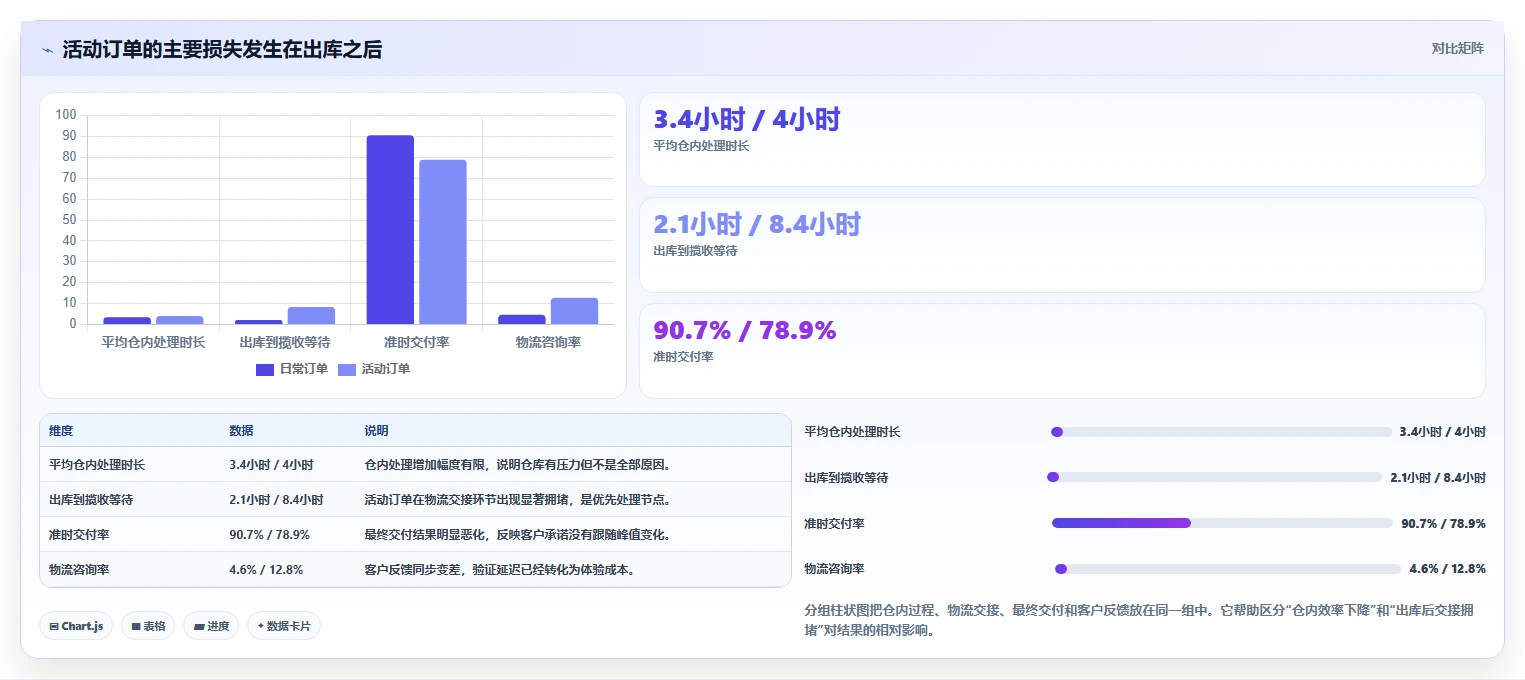The image size is (1525, 680).
Task: Click the 物流咨询率 活动订单 bar
Action: coord(574,311)
